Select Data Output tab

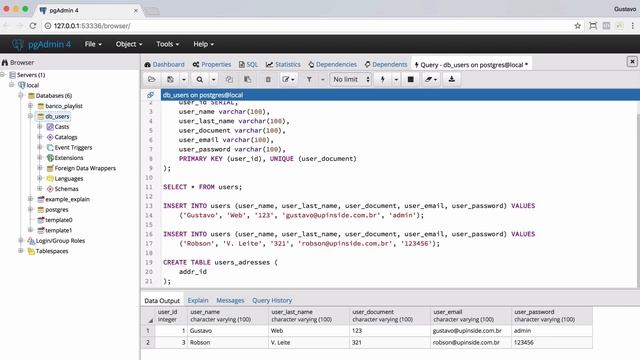162,300
